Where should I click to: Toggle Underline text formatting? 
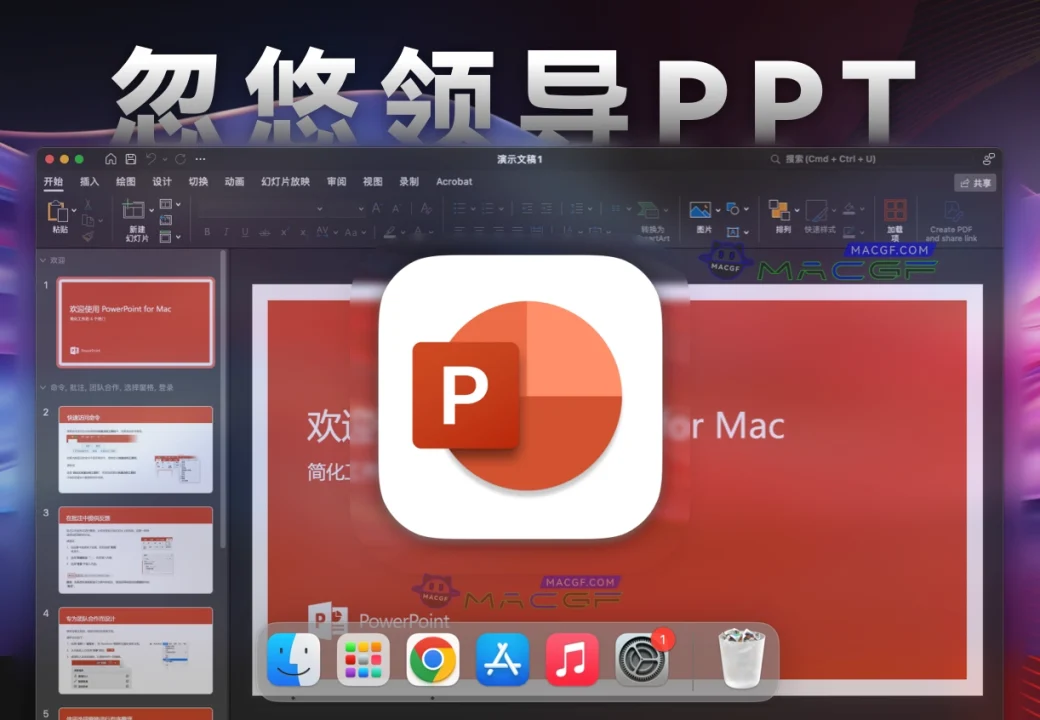[246, 232]
